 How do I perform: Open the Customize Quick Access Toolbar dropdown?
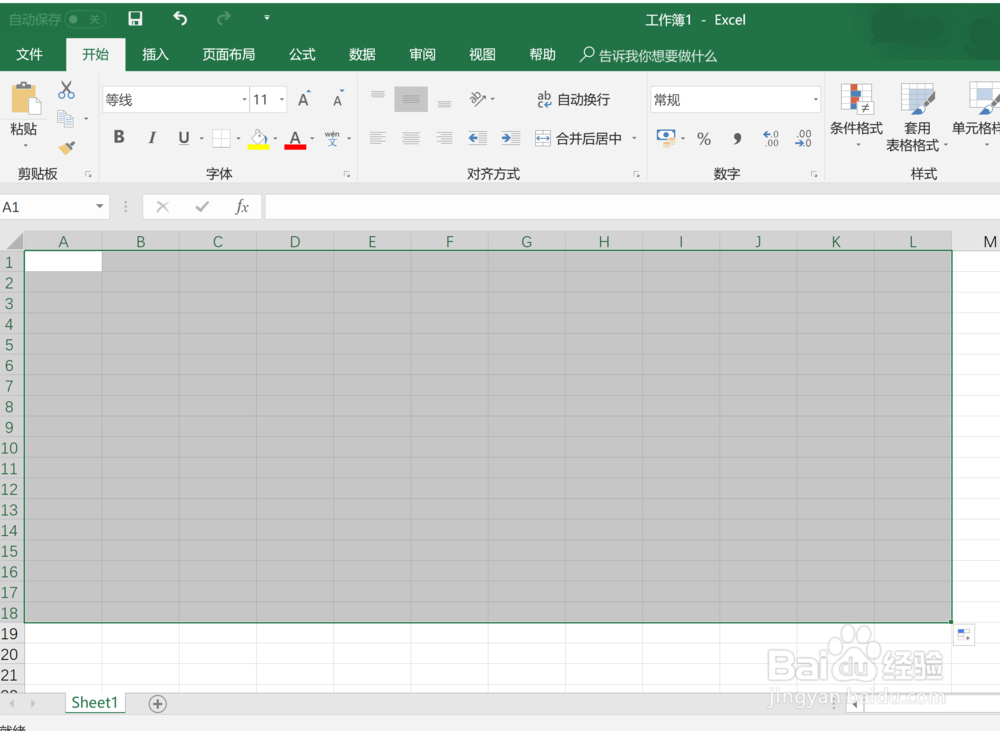pos(267,18)
